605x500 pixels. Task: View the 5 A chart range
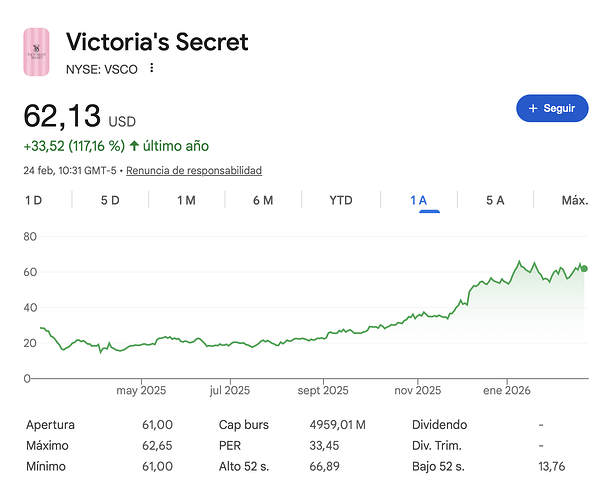point(495,200)
